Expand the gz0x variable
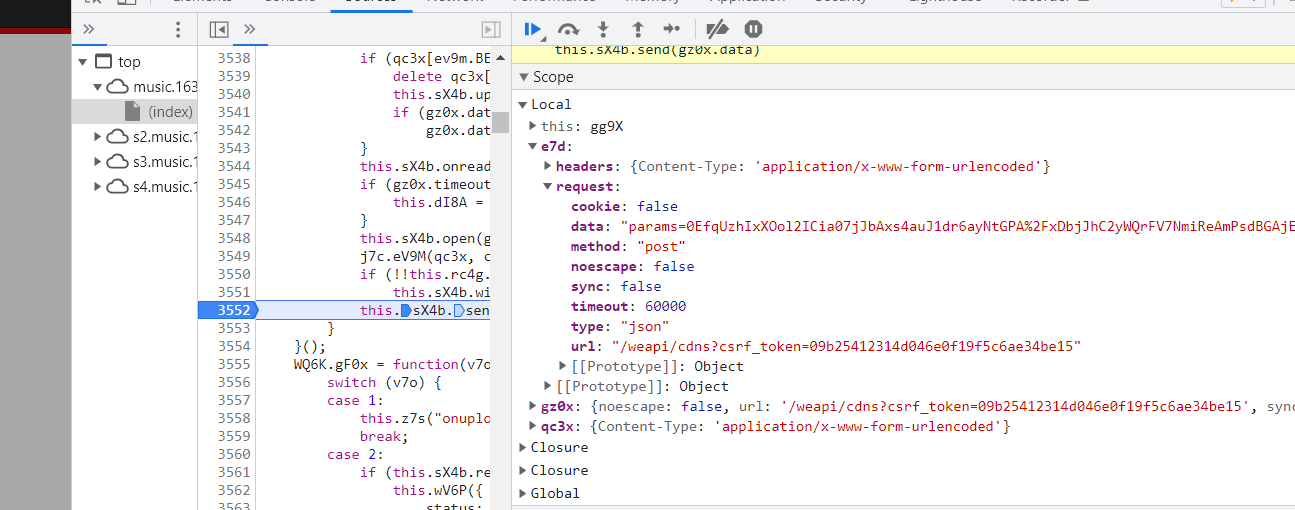Viewport: 1295px width, 510px height. tap(533, 406)
